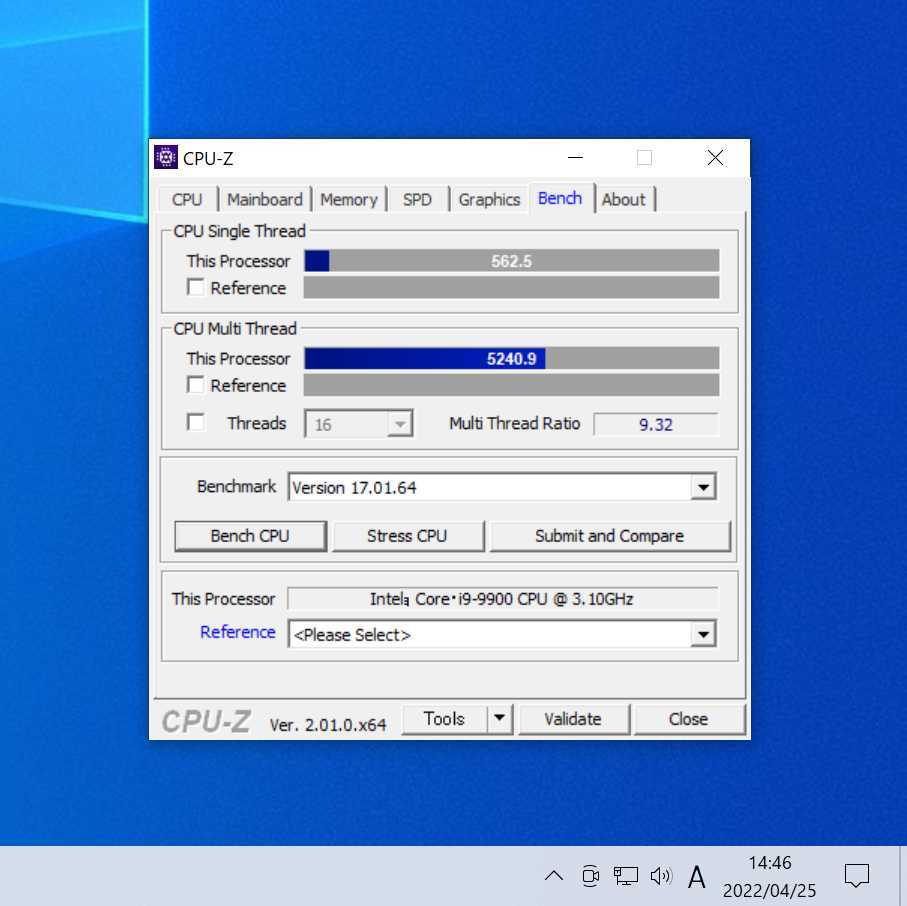Click the blue Reference link label

(x=238, y=632)
